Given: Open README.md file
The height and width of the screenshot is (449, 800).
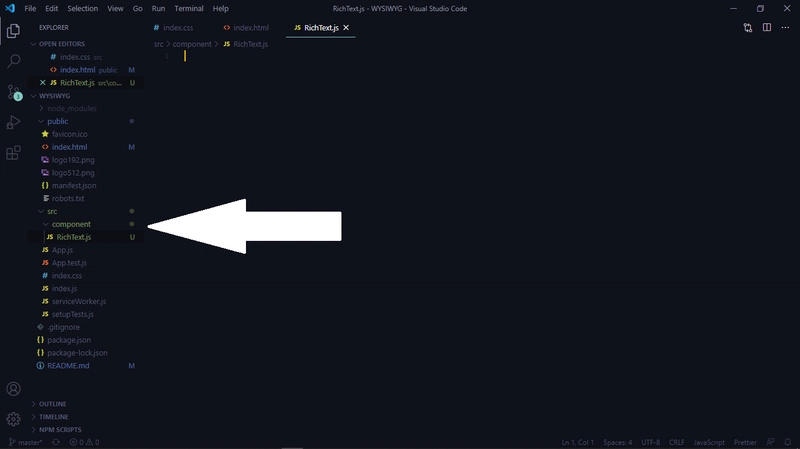Looking at the screenshot, I should coord(68,366).
